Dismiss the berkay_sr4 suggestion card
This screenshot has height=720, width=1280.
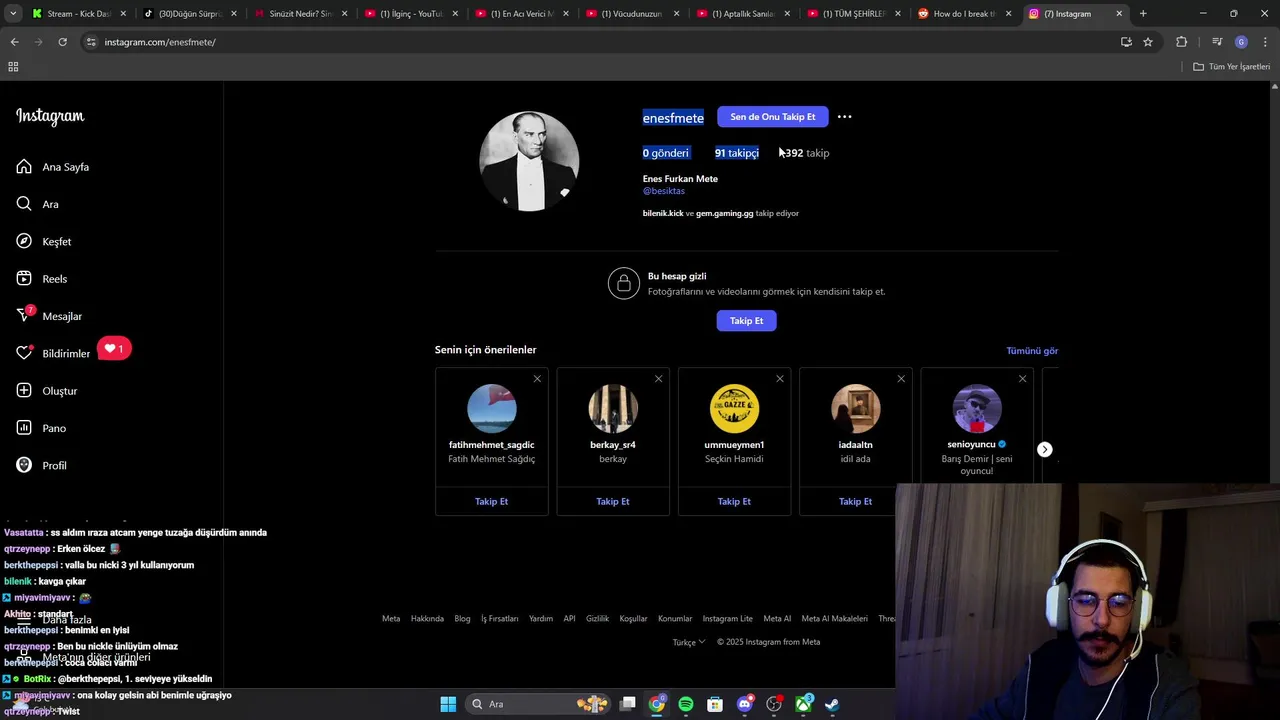[658, 379]
